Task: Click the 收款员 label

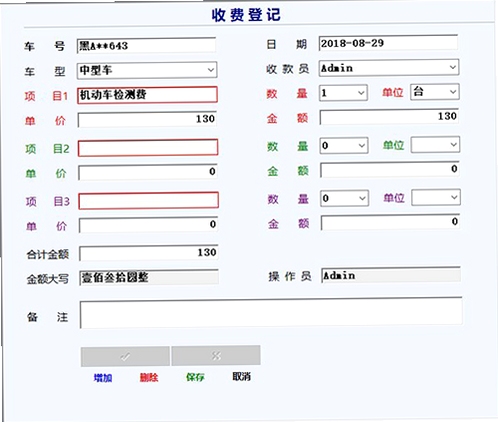Action: 288,69
